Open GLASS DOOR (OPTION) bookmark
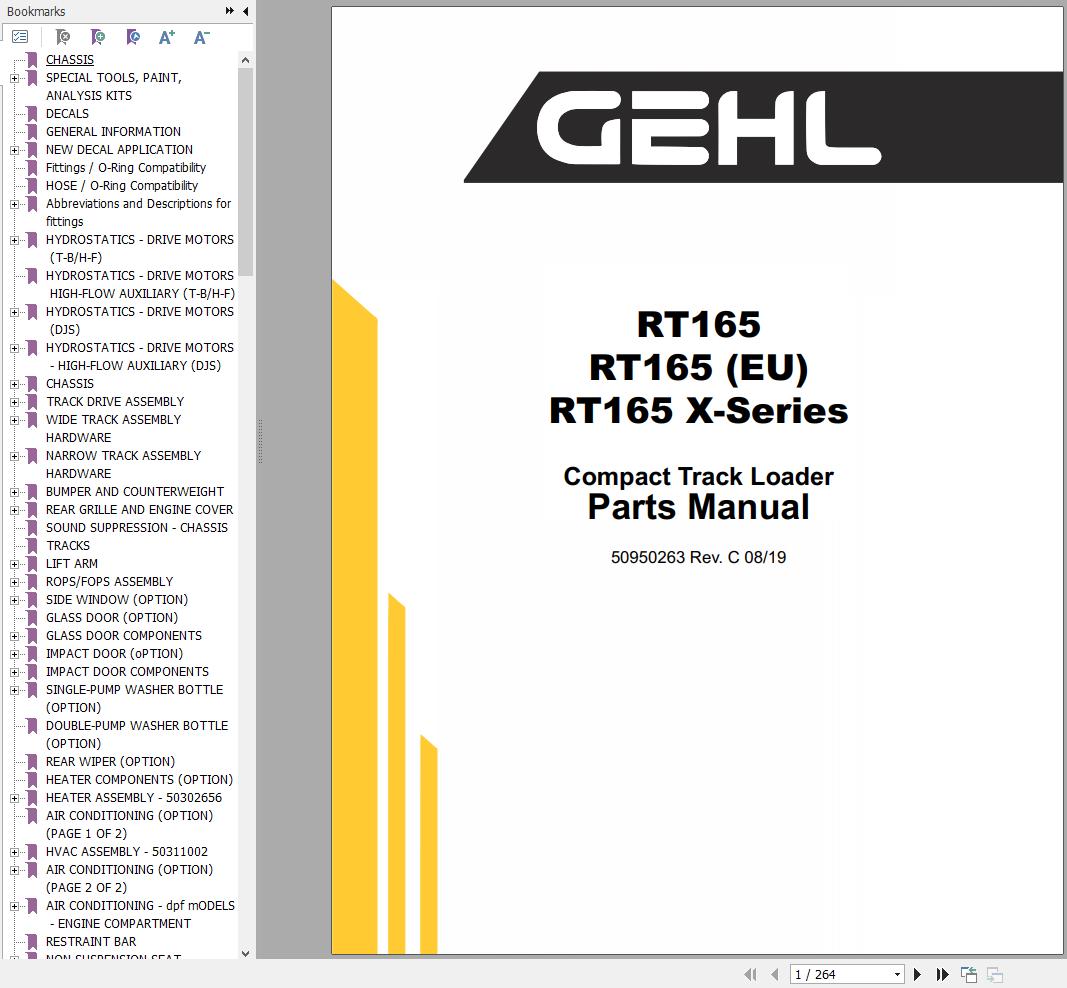This screenshot has width=1067, height=988. pos(112,617)
